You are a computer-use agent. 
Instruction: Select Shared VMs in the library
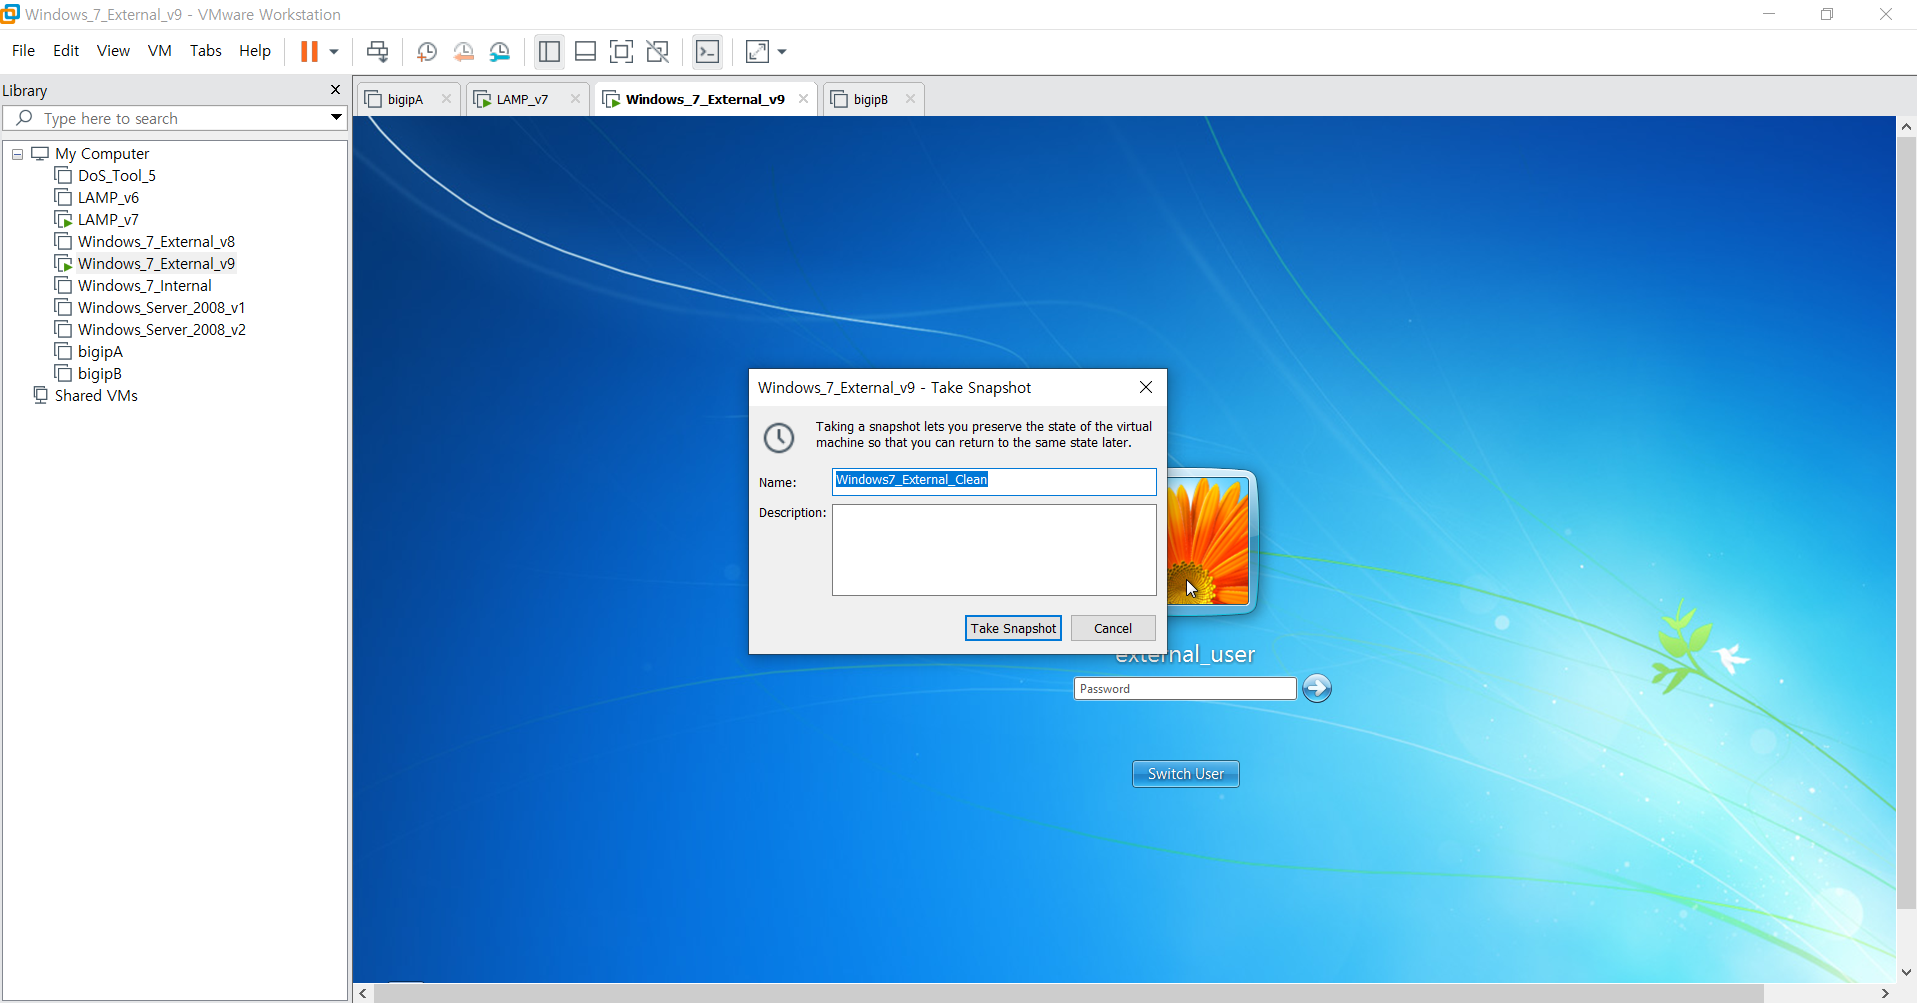pyautogui.click(x=96, y=395)
